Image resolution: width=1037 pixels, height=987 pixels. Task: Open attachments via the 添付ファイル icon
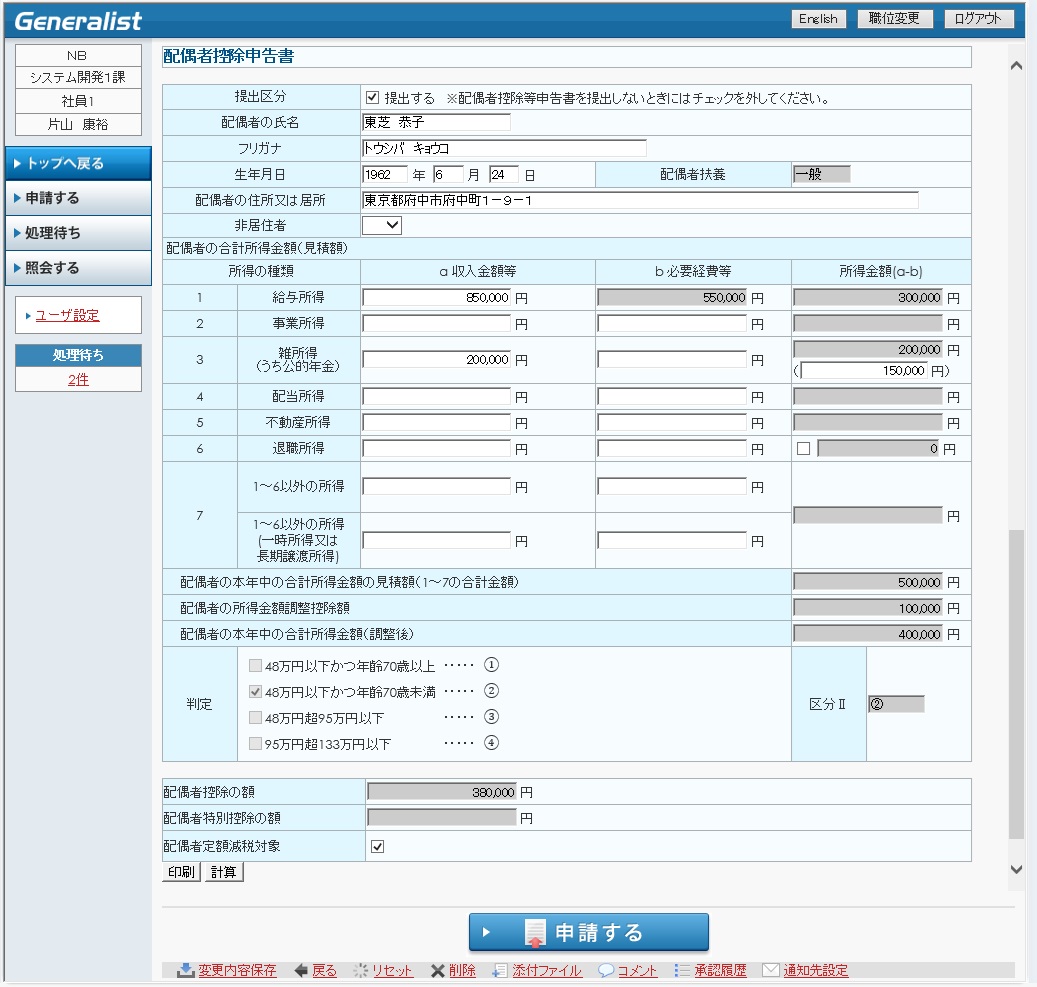coord(500,970)
